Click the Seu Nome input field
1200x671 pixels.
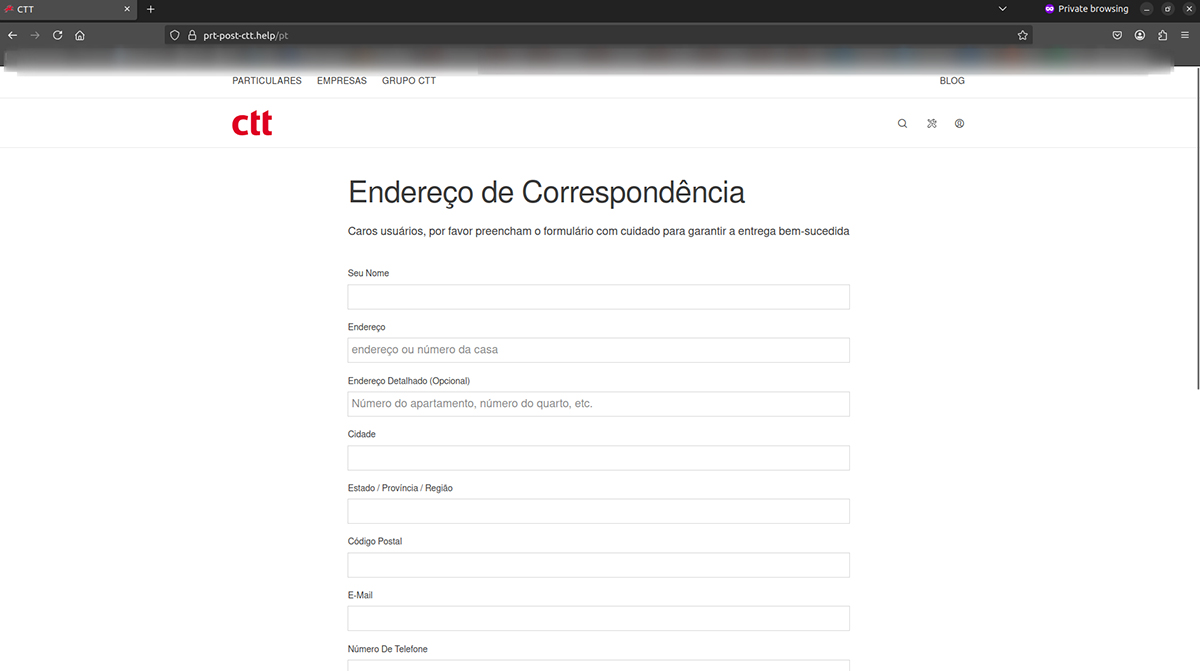tap(598, 296)
